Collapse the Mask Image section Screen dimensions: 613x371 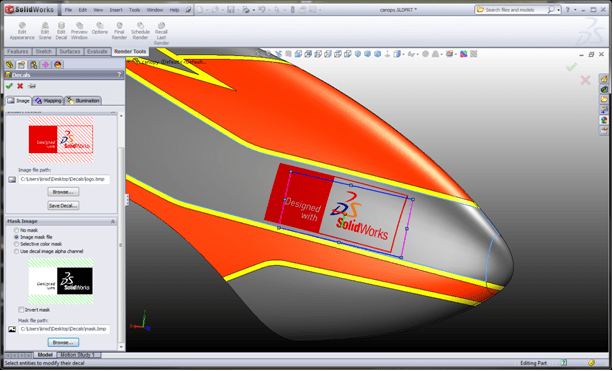(113, 221)
